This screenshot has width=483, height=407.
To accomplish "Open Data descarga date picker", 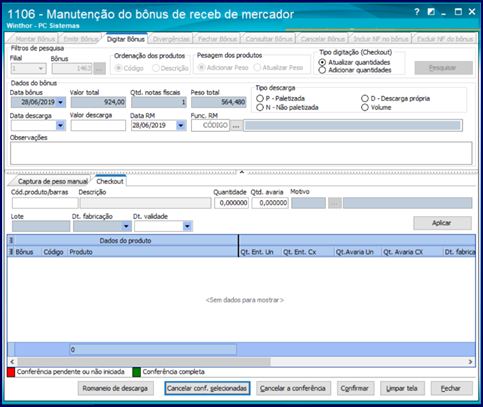I will pyautogui.click(x=60, y=126).
